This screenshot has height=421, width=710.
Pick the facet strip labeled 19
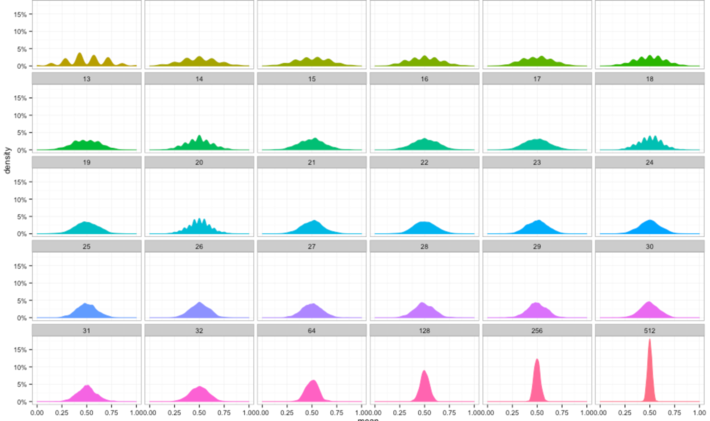[x=86, y=163]
